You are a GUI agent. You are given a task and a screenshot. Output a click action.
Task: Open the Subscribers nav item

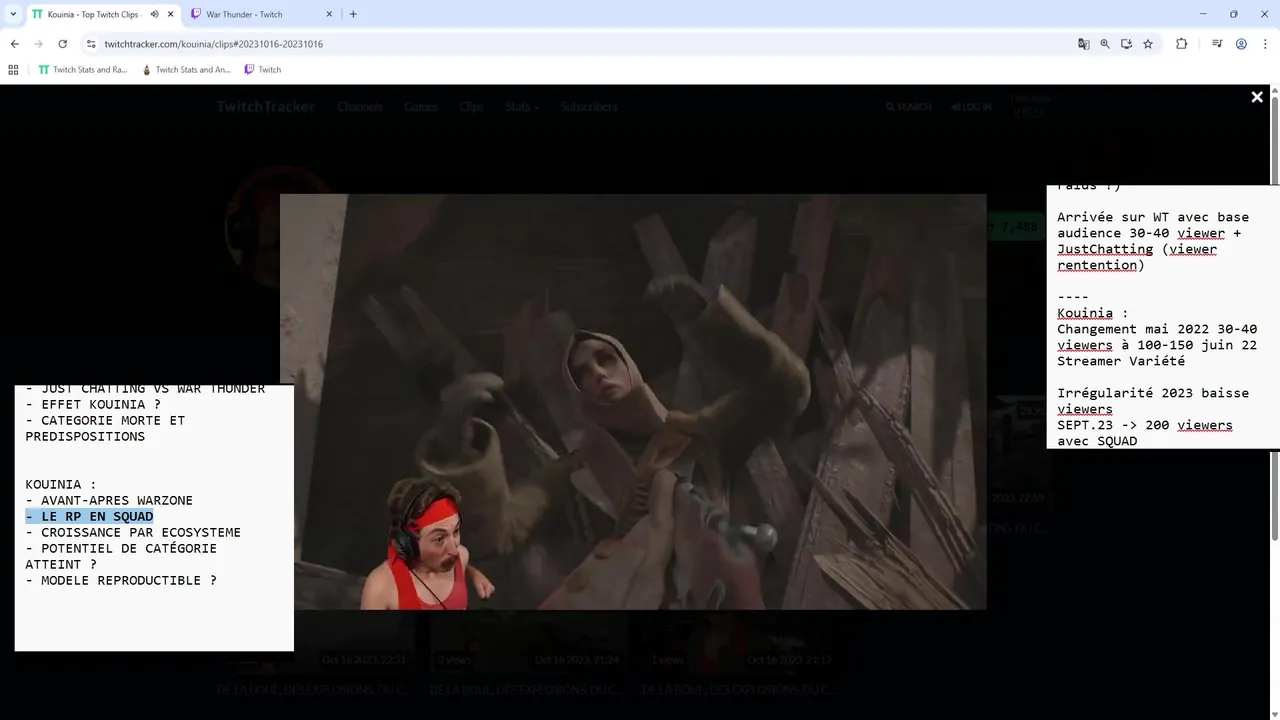coord(589,107)
